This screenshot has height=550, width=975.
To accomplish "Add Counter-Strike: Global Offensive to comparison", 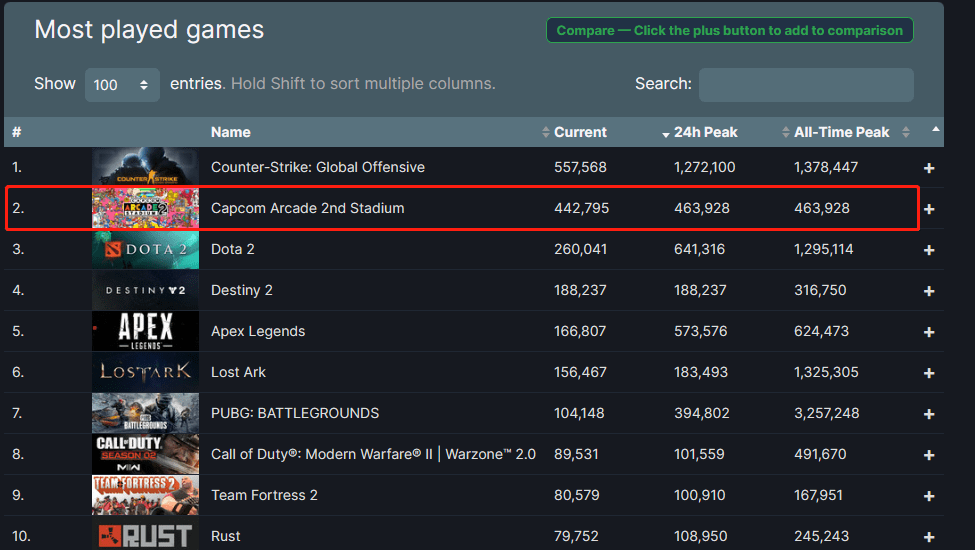I will coord(929,168).
